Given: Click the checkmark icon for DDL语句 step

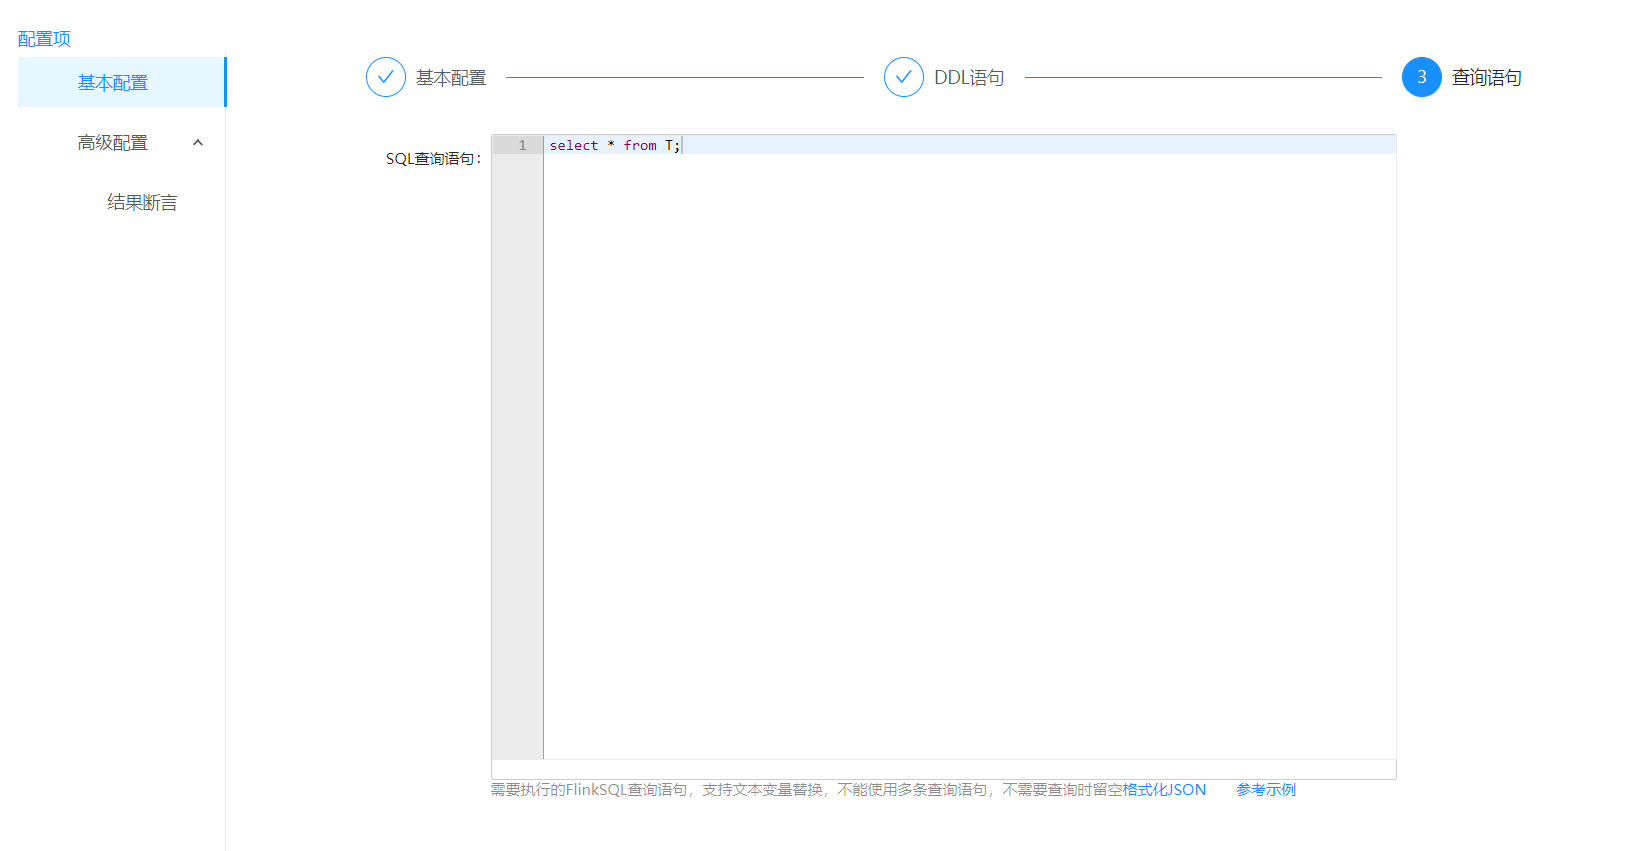Looking at the screenshot, I should pos(903,77).
